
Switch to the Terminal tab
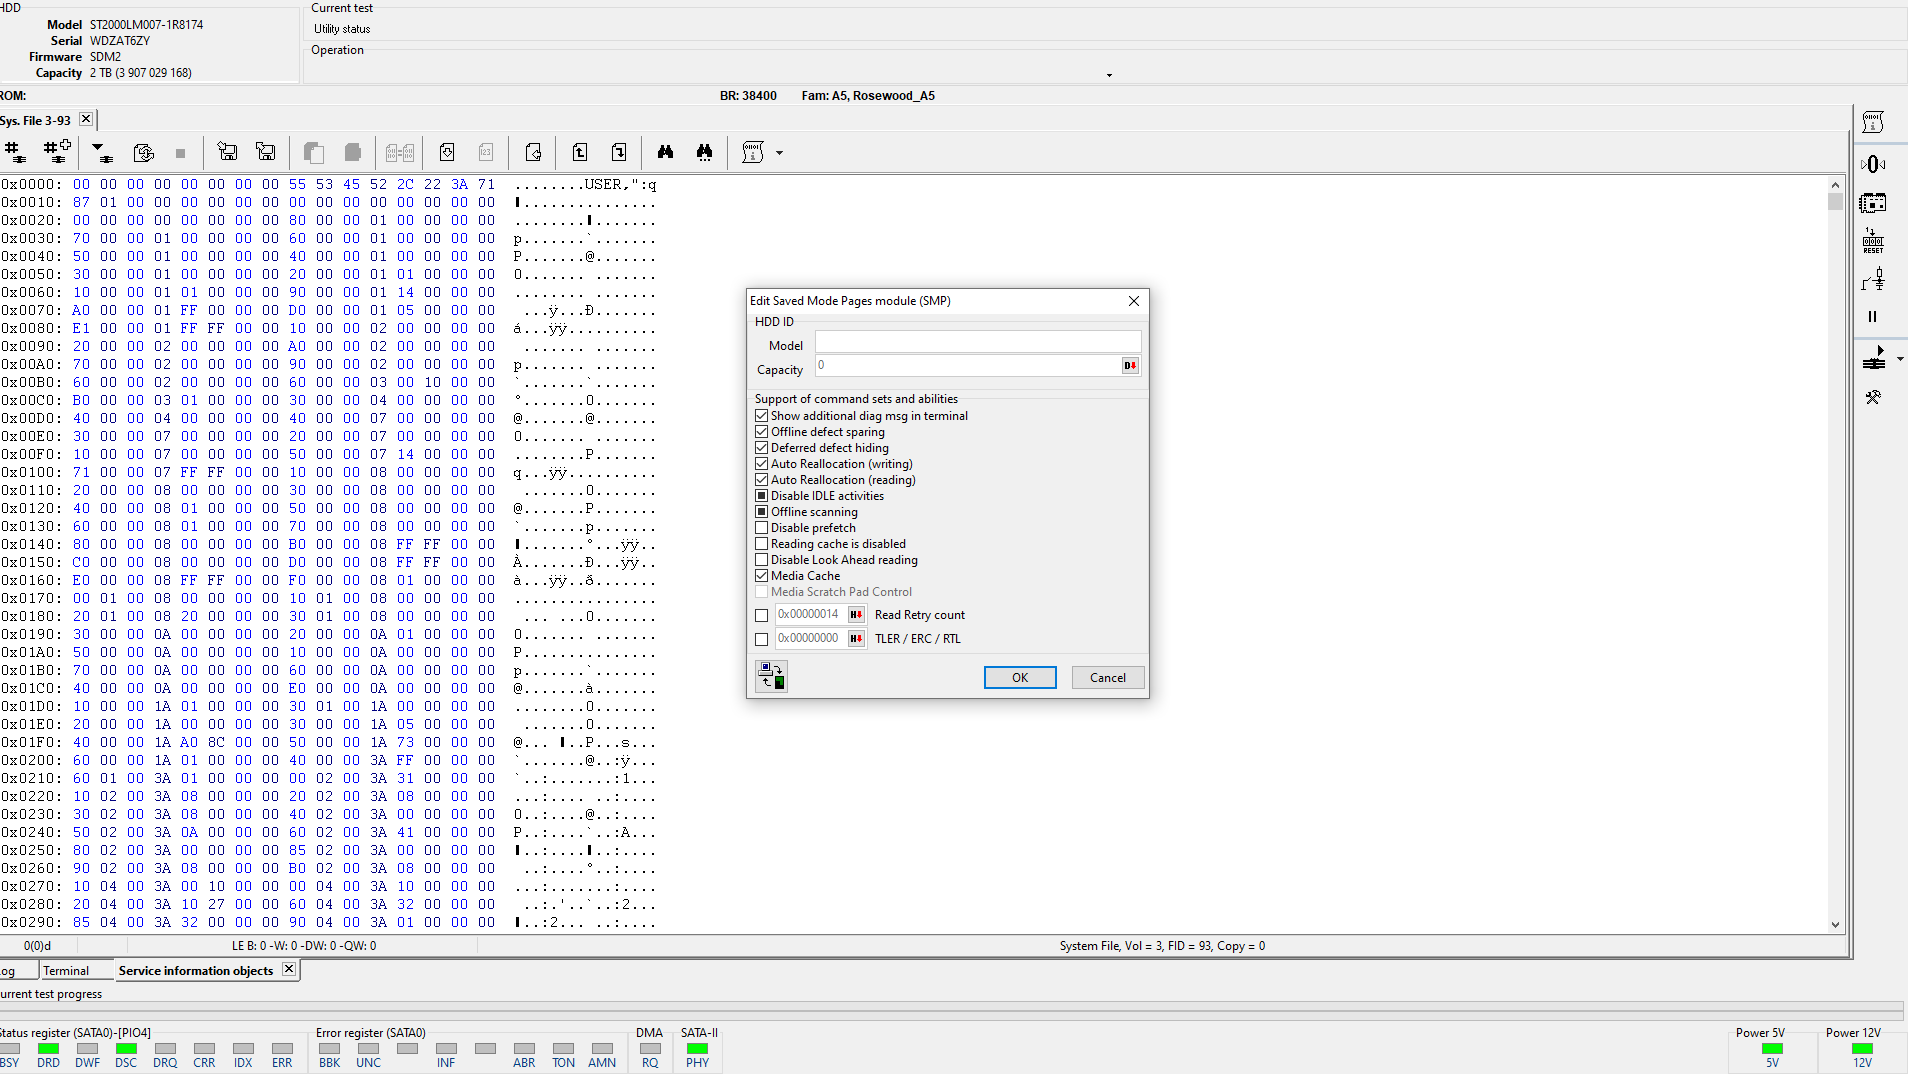66,971
